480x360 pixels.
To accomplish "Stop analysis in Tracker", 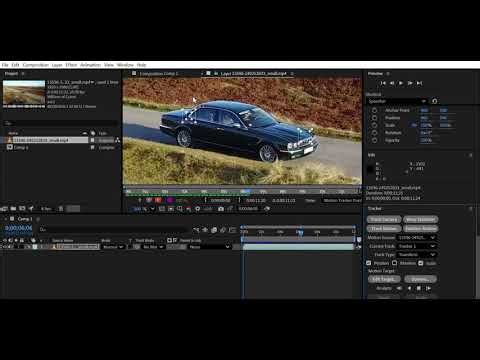I will 419,288.
